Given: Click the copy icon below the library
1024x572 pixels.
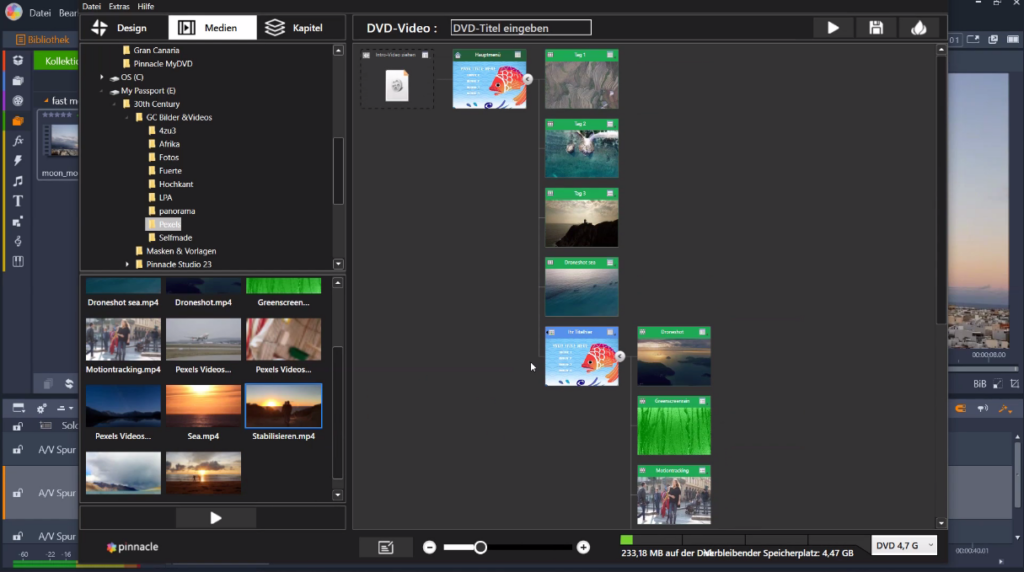Looking at the screenshot, I should (48, 383).
